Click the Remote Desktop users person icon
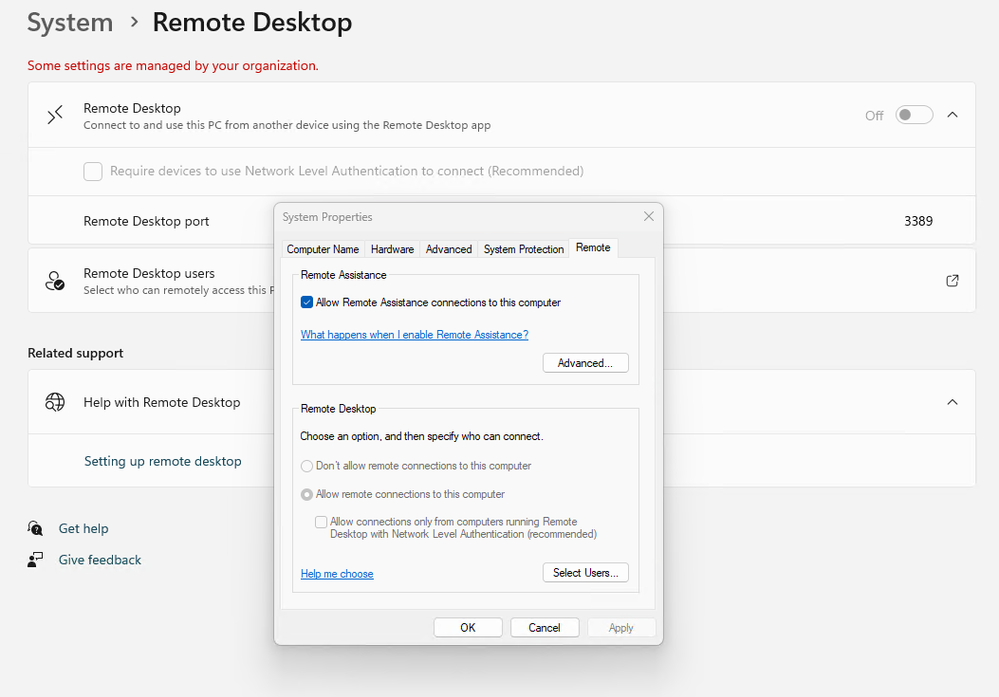 (x=55, y=280)
